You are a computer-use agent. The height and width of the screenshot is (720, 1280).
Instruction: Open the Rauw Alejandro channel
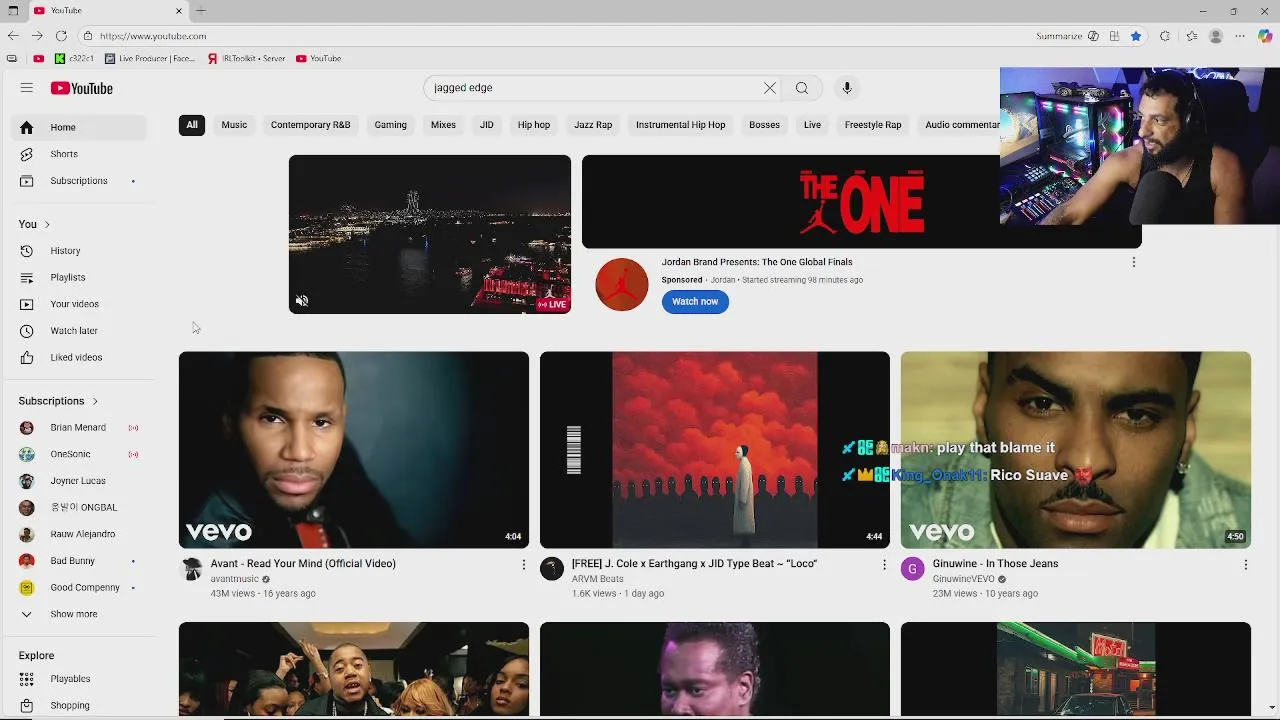click(x=80, y=534)
